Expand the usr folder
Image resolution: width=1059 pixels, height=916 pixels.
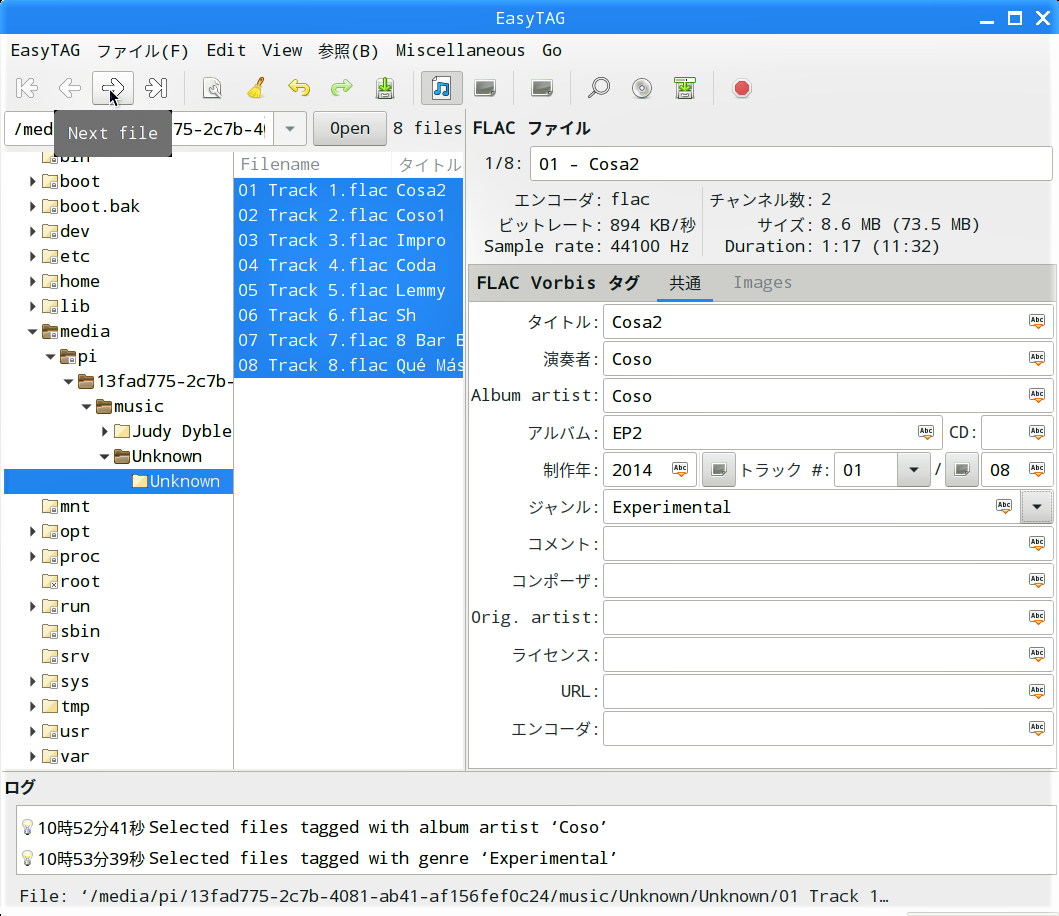pos(32,731)
